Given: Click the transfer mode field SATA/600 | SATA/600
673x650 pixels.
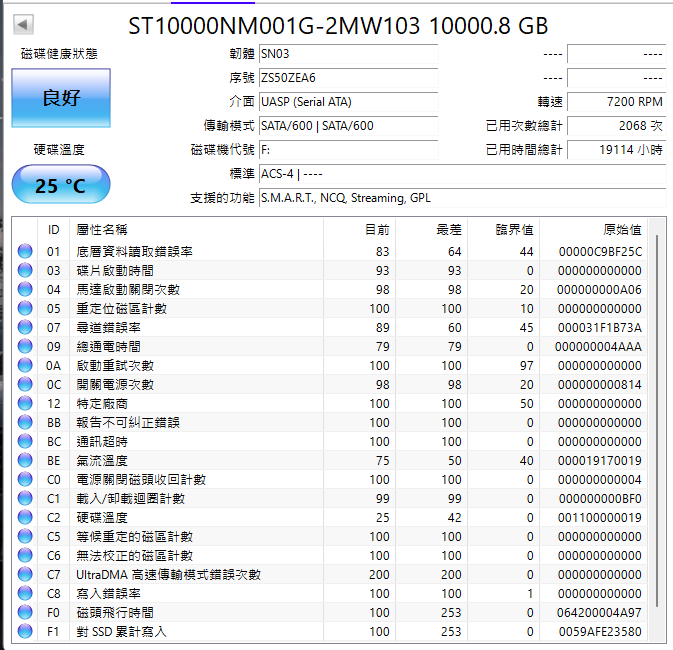Looking at the screenshot, I should tap(349, 126).
